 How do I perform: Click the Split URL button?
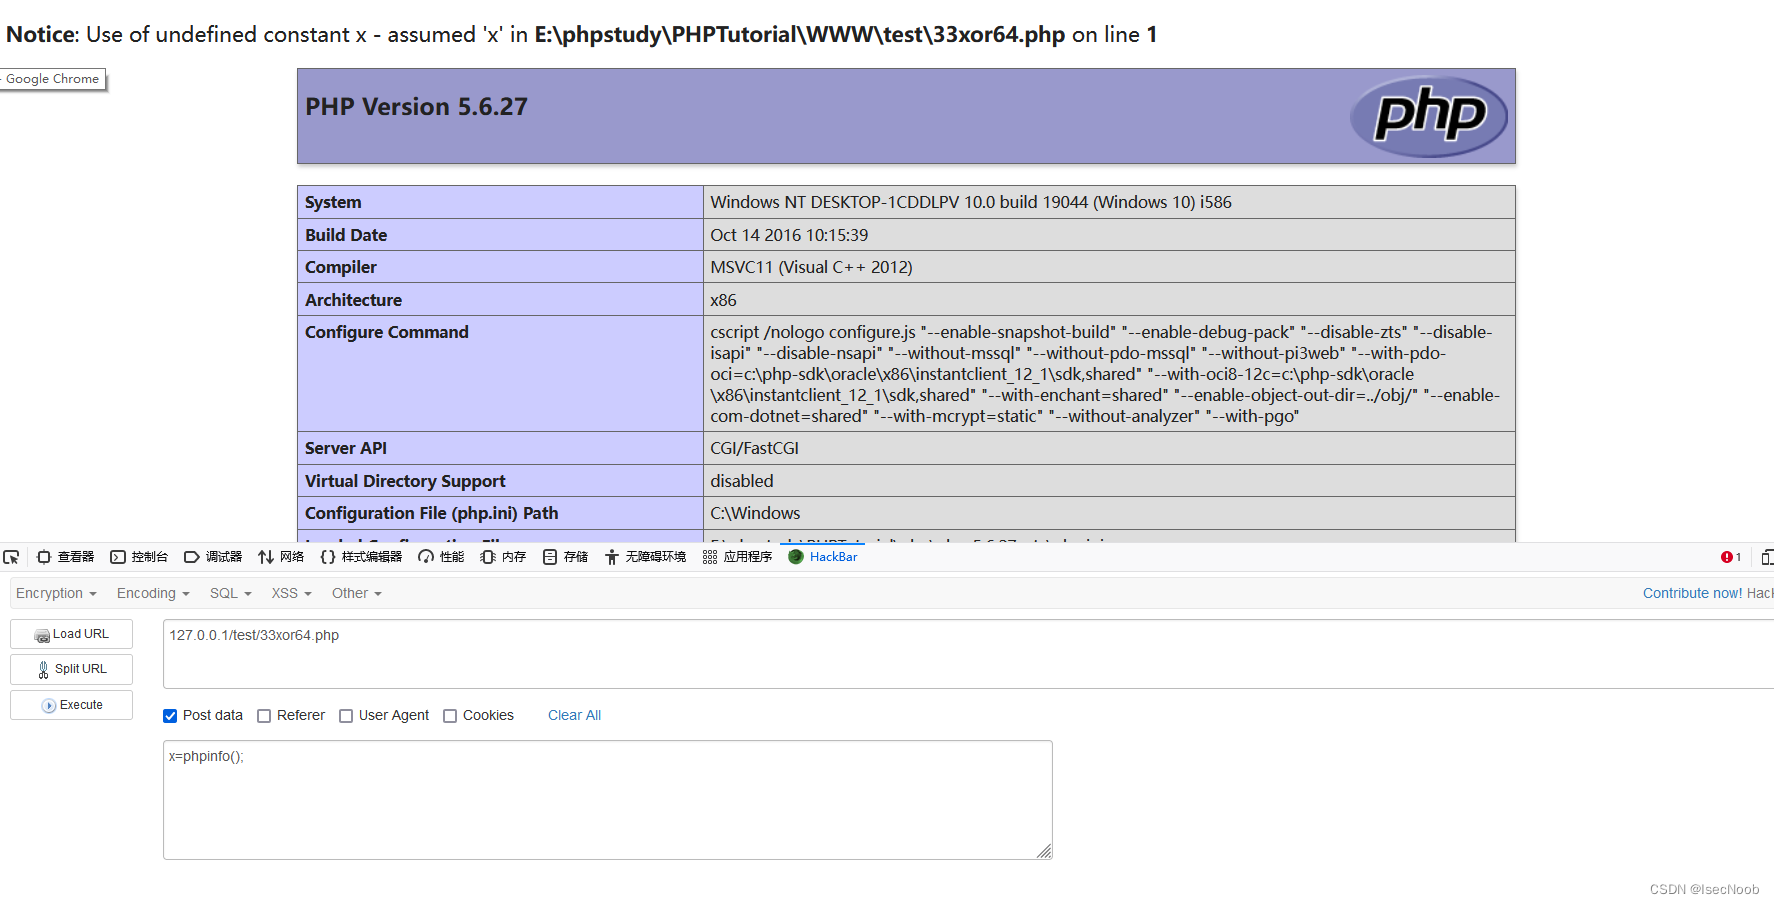point(71,669)
